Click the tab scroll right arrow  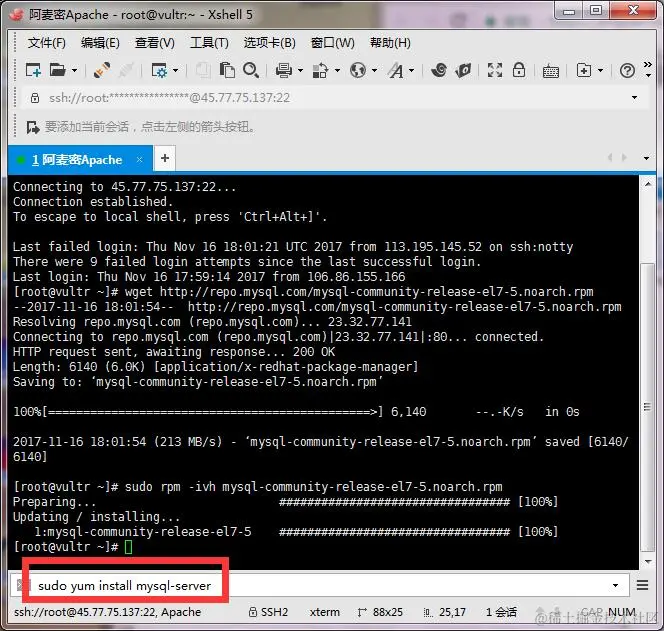coord(624,158)
